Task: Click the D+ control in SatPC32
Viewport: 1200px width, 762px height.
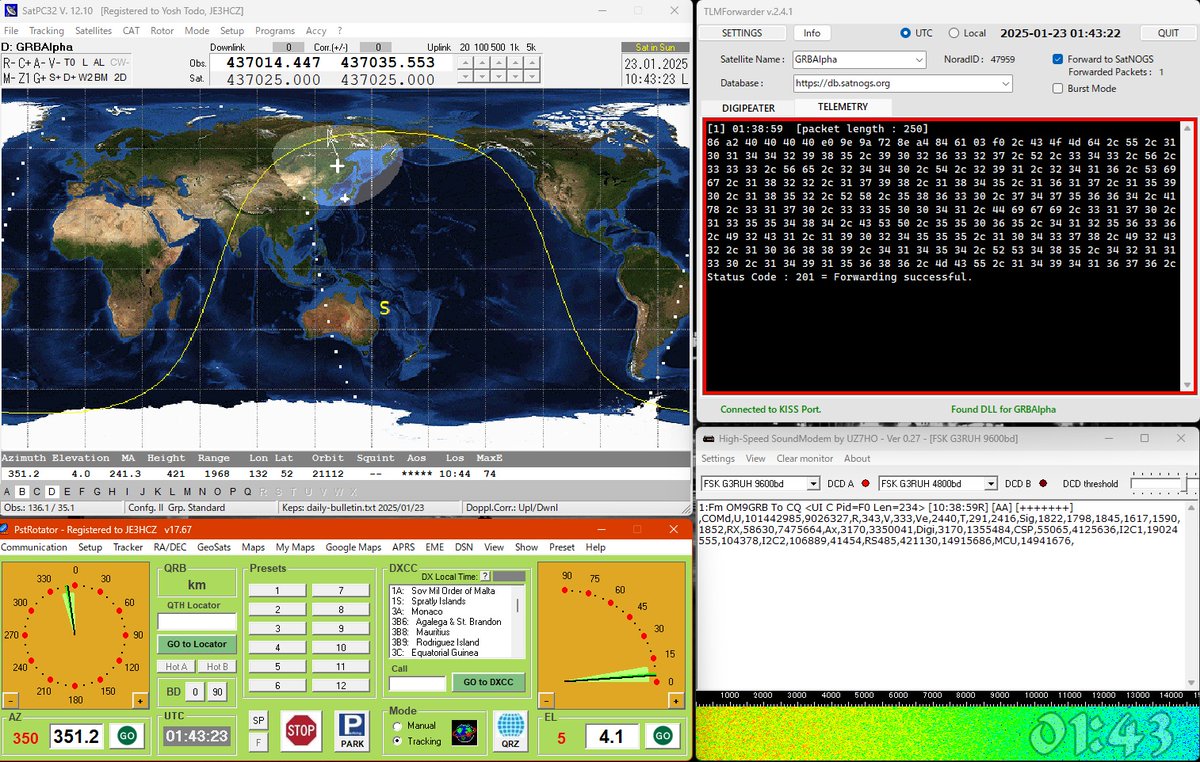Action: coord(70,78)
